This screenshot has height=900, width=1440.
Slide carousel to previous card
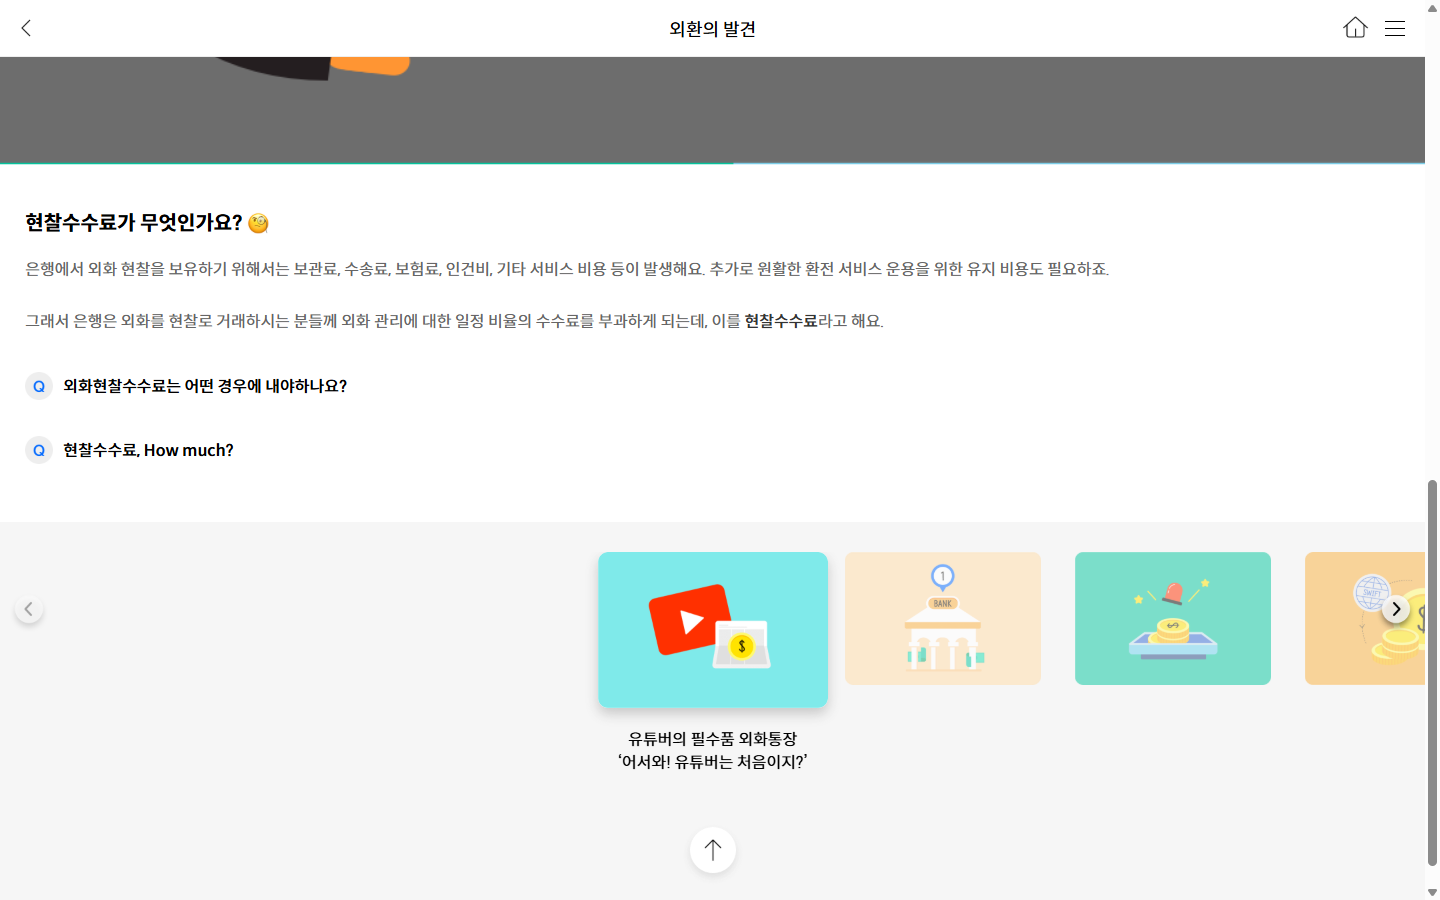29,609
